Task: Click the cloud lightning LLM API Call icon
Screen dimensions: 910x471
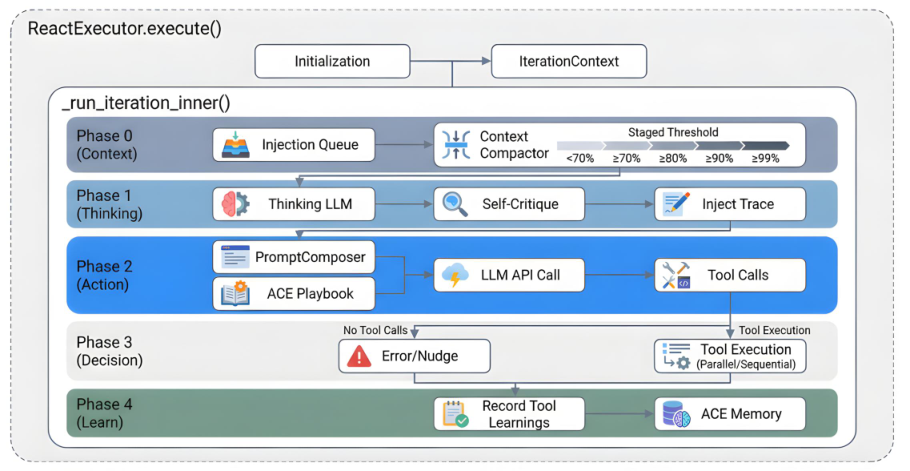Action: pos(455,275)
